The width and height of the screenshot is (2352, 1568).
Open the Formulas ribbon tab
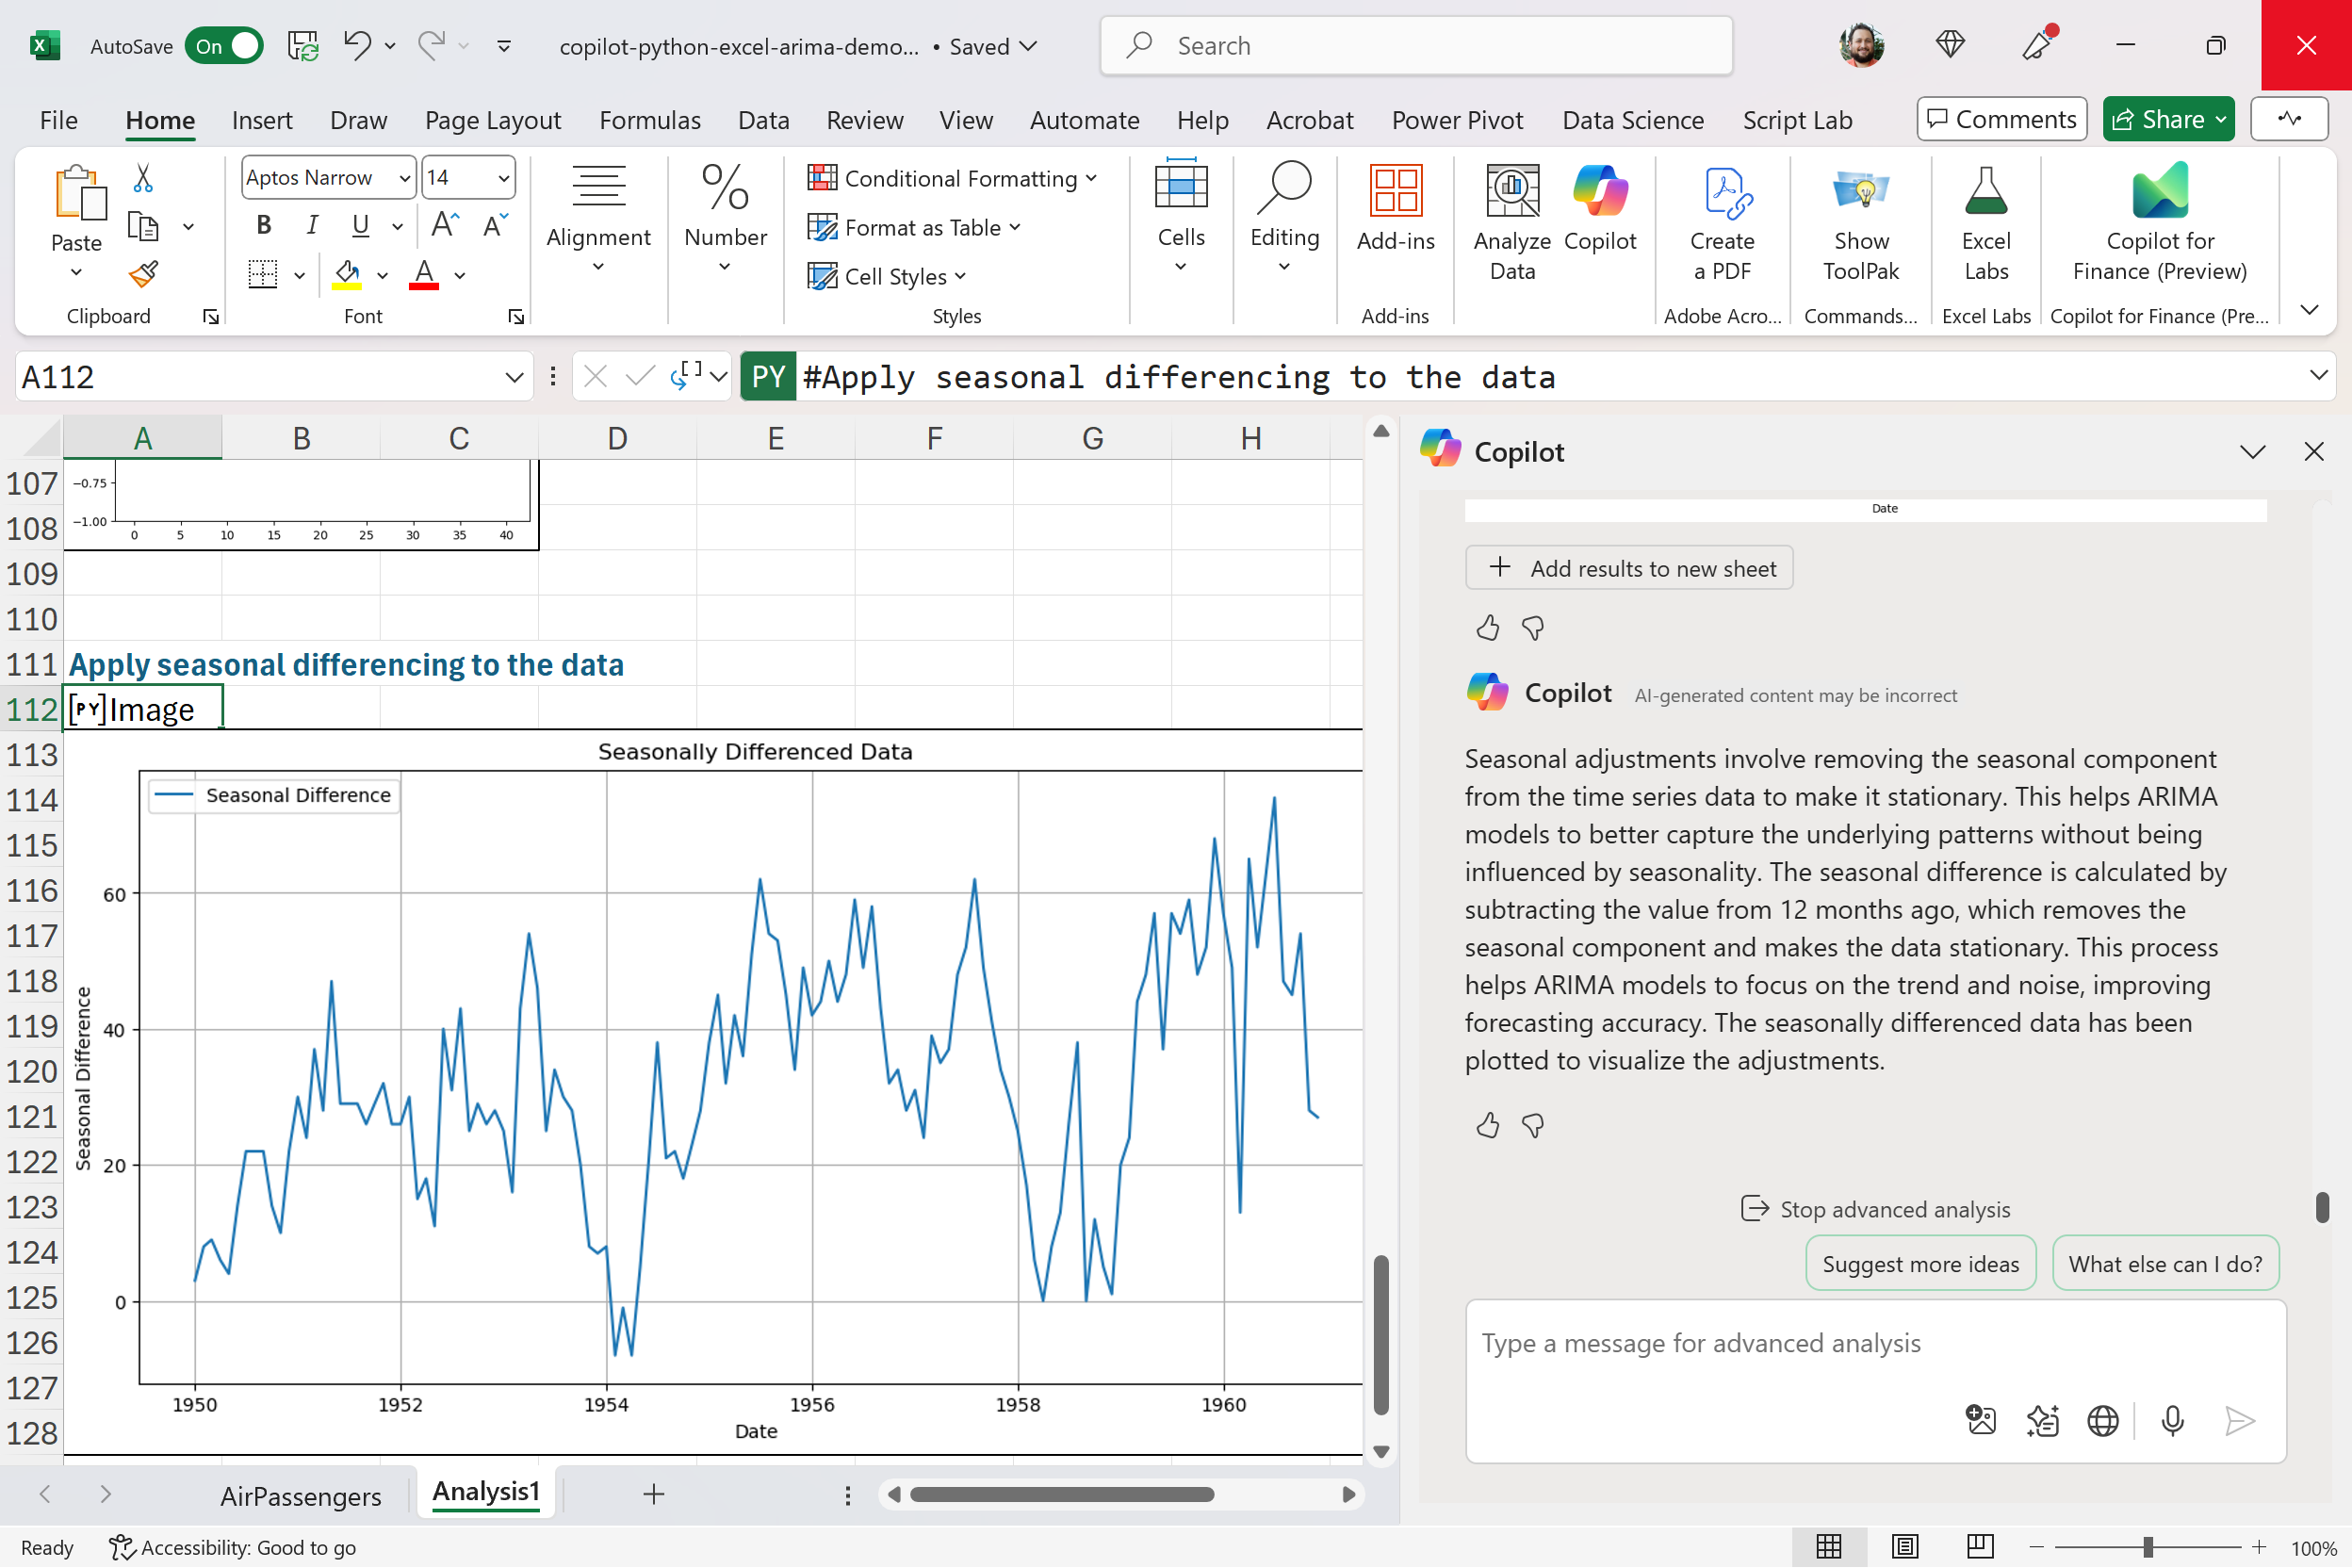[x=650, y=120]
